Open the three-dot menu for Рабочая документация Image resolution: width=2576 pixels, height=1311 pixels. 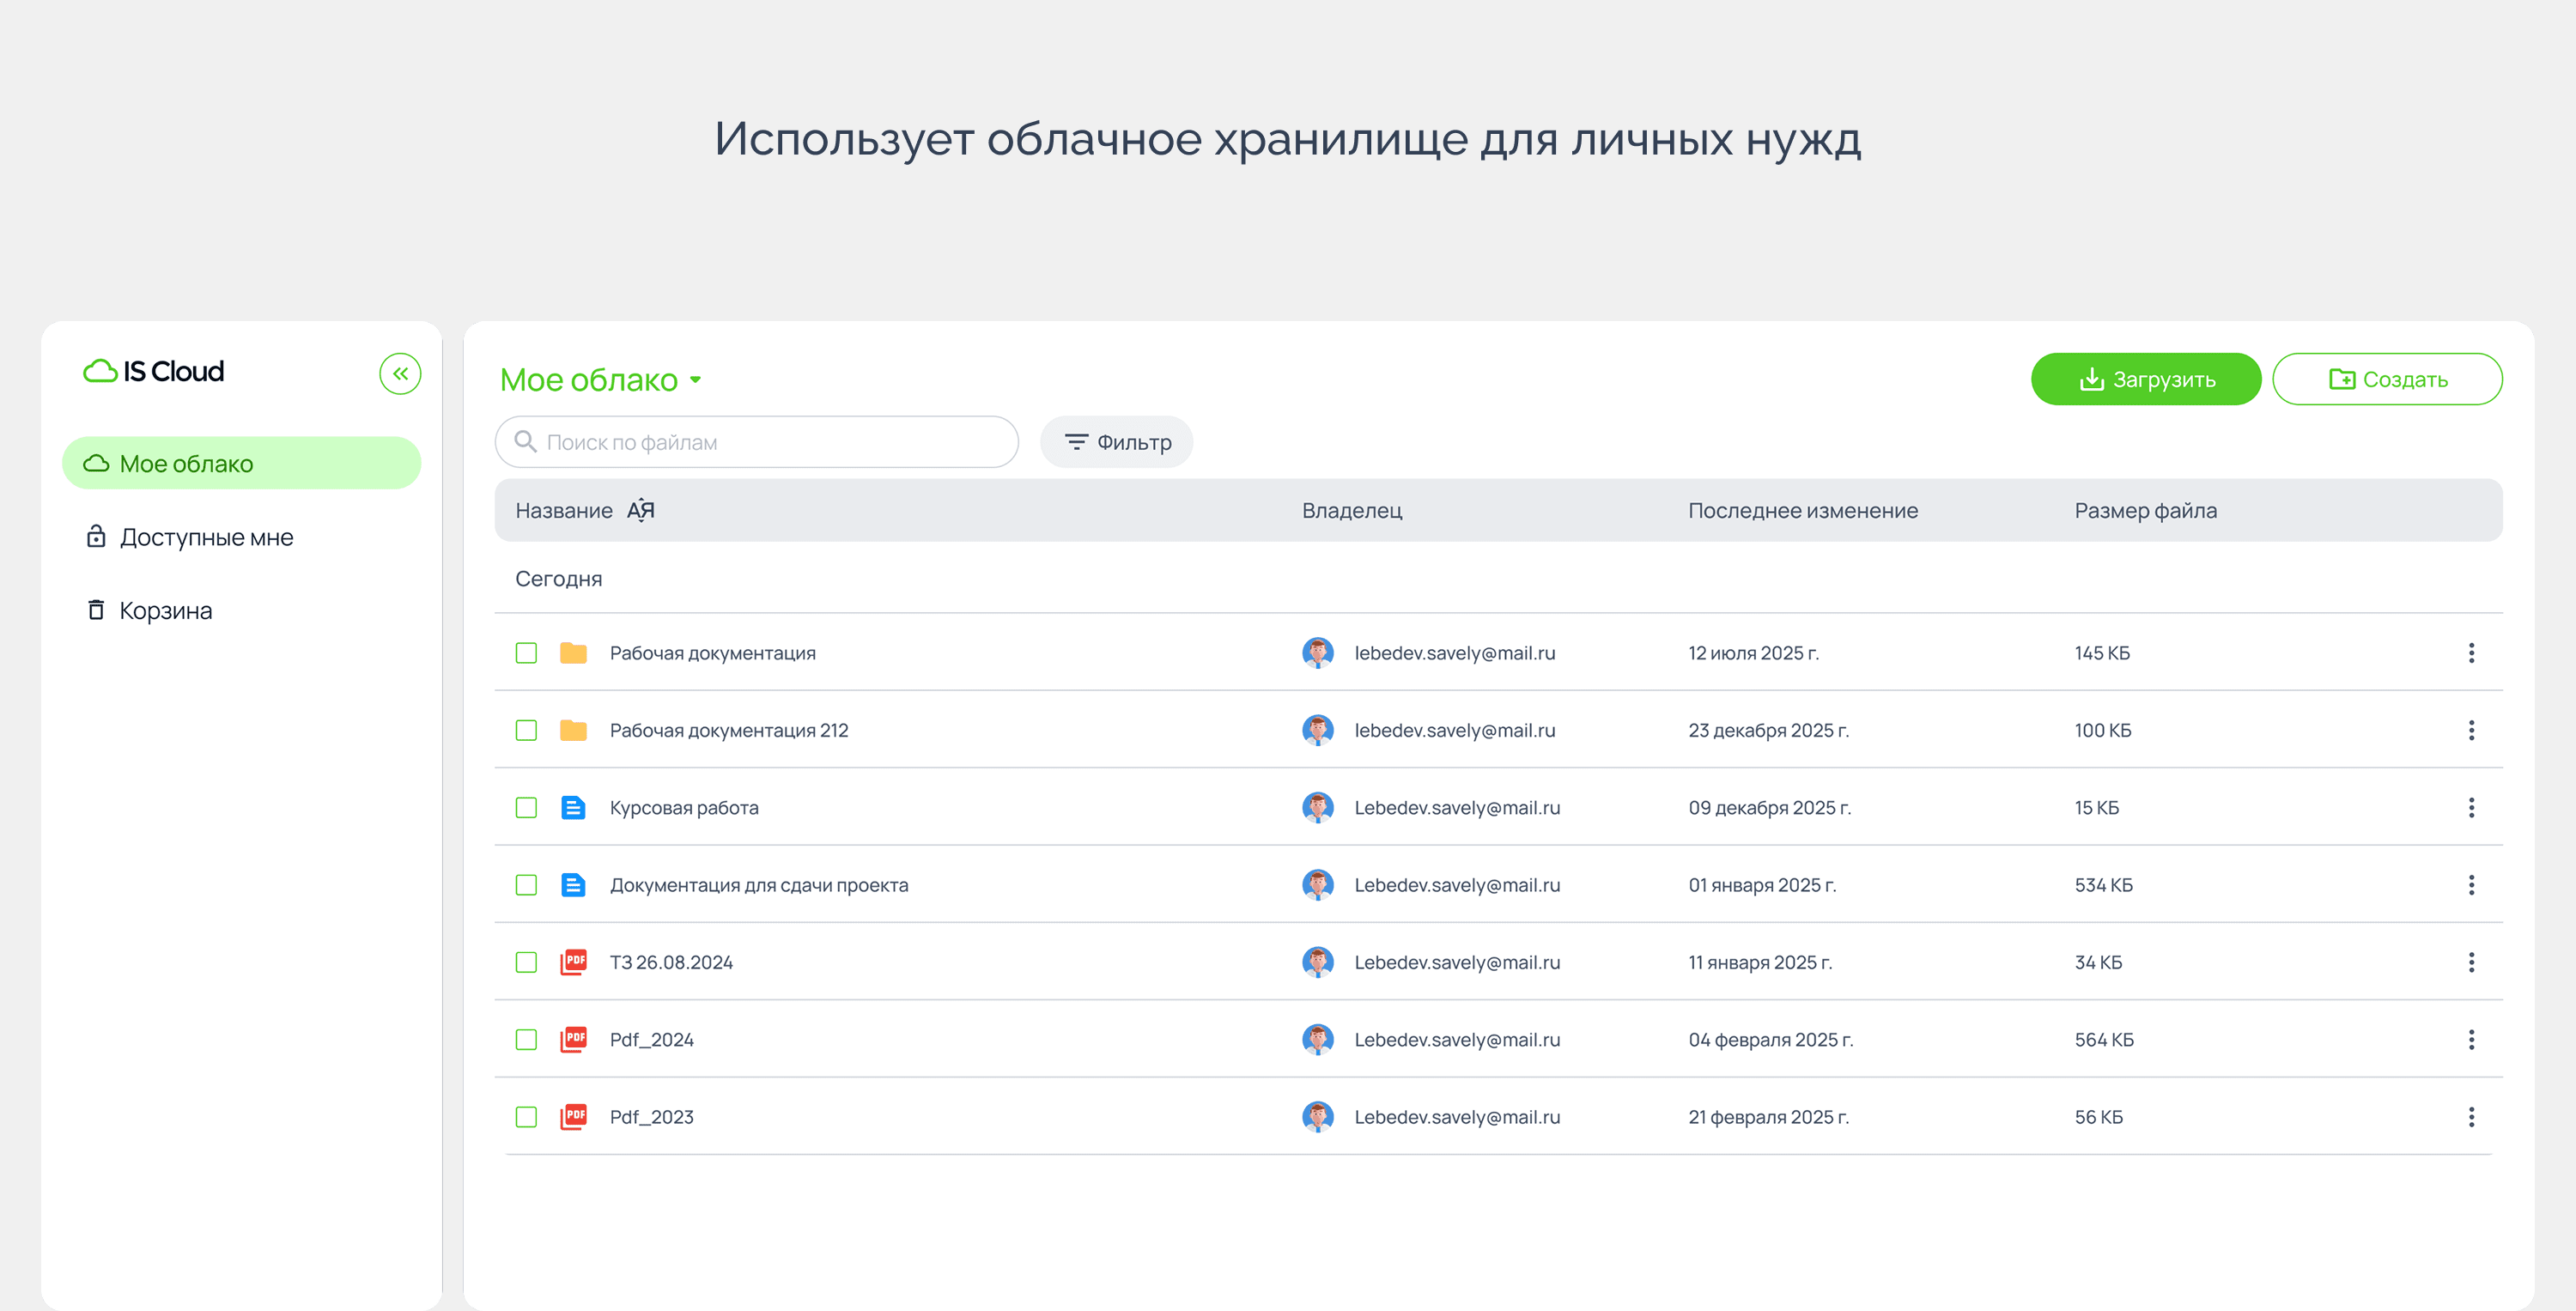2471,653
